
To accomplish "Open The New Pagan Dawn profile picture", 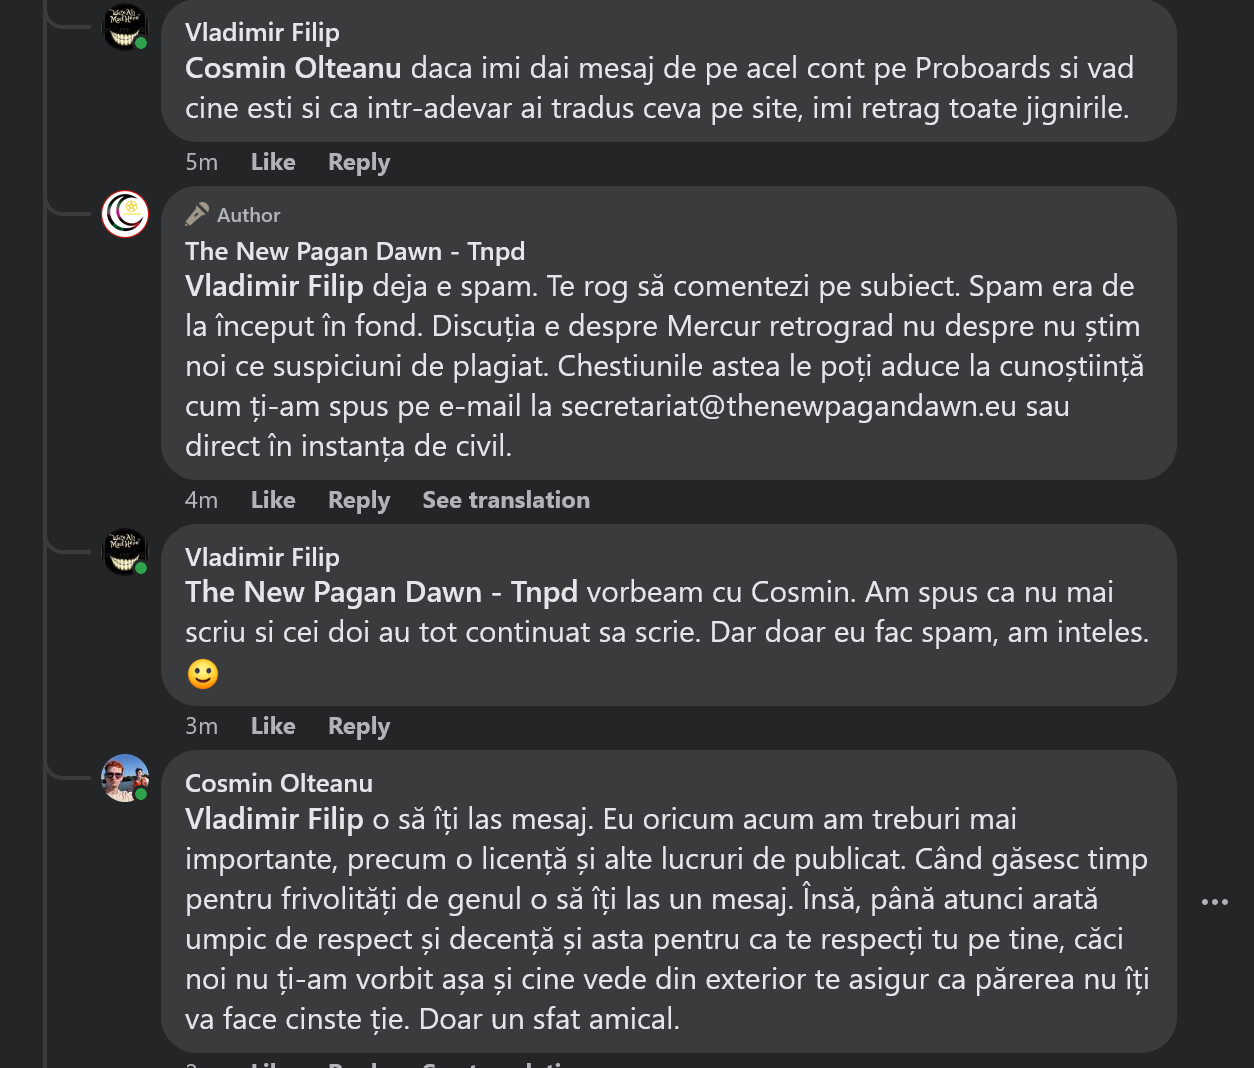I will [125, 214].
